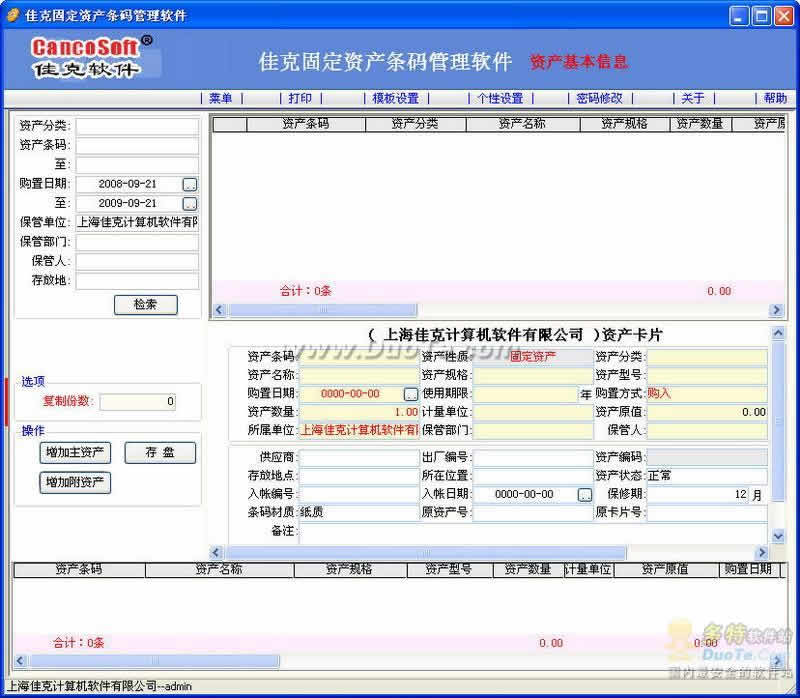Open the 打印 menu

point(300,98)
